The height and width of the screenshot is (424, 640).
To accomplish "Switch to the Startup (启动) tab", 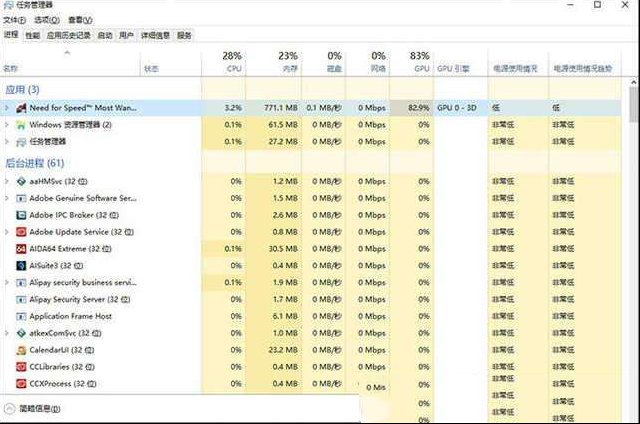I will pos(105,36).
